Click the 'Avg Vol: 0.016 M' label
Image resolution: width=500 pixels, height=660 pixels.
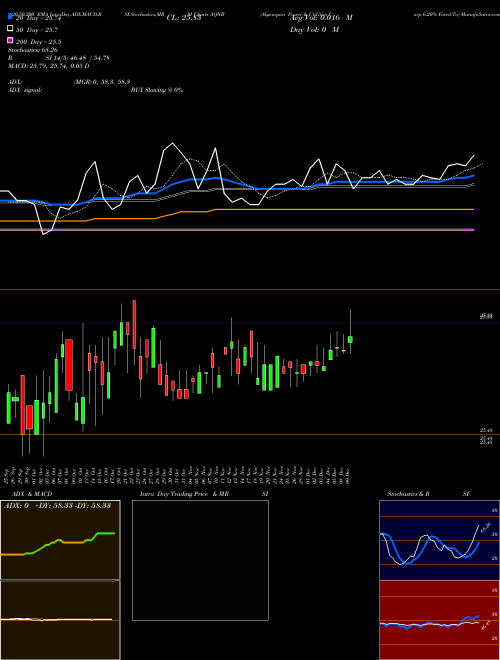pyautogui.click(x=321, y=18)
